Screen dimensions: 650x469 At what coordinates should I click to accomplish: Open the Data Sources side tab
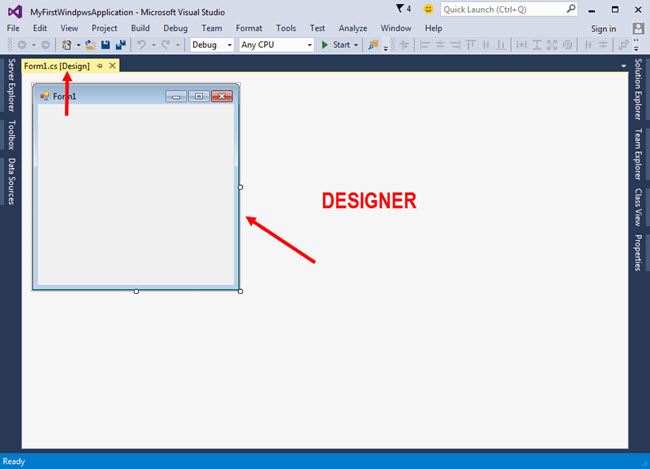click(11, 181)
